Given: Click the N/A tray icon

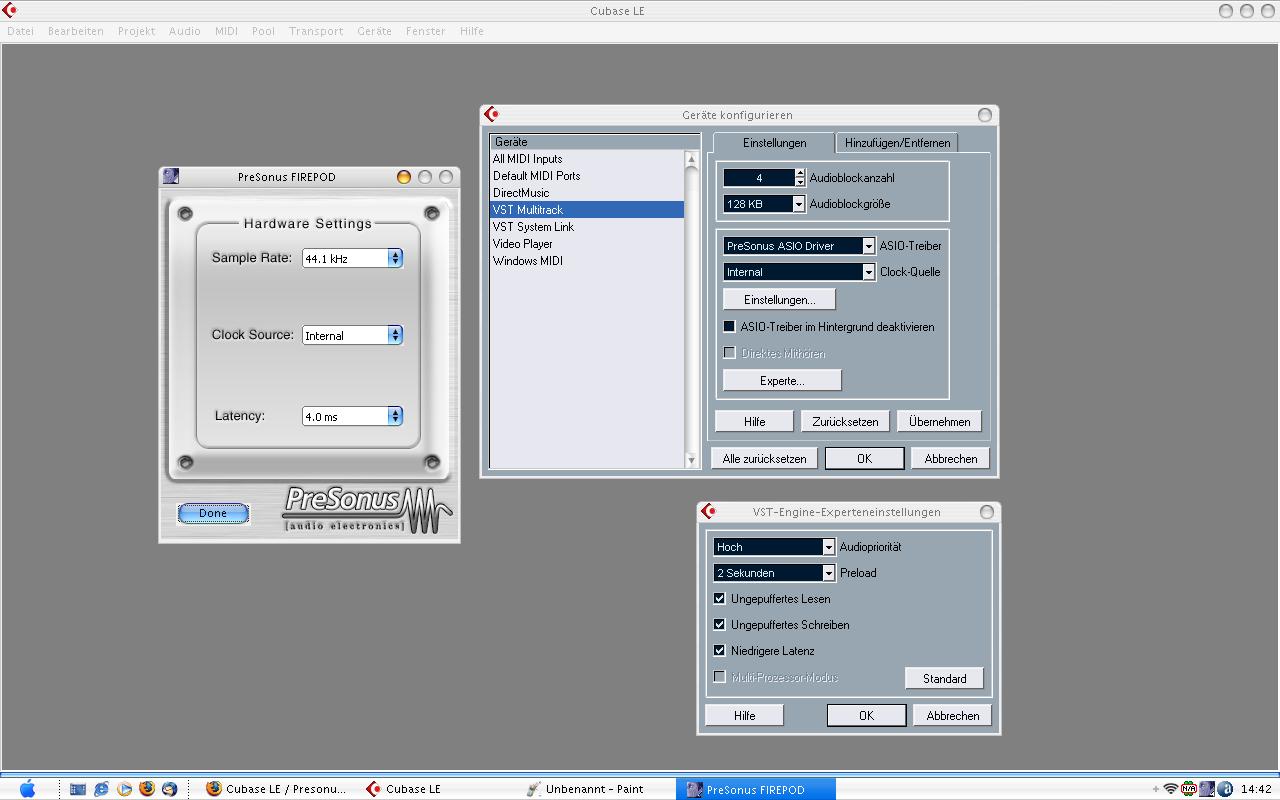Looking at the screenshot, I should pyautogui.click(x=1189, y=789).
